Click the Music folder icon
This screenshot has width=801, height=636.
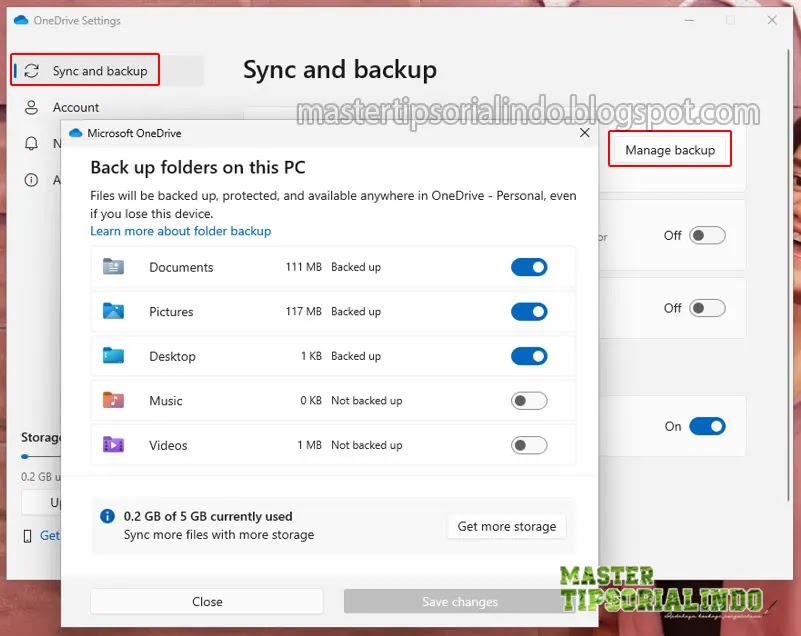coord(113,399)
